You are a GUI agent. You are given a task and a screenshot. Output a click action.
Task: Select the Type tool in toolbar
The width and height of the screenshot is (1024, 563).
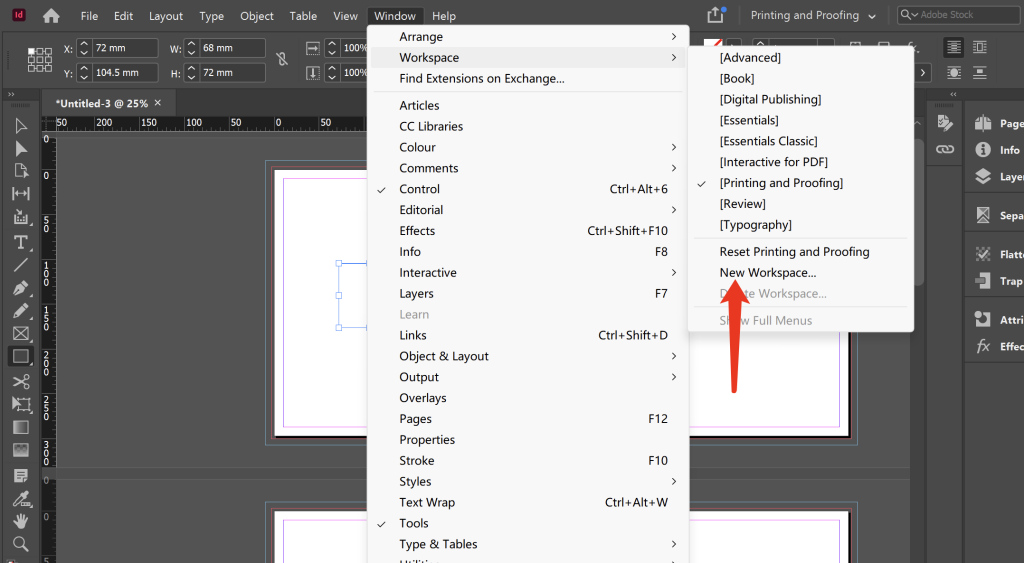click(20, 242)
